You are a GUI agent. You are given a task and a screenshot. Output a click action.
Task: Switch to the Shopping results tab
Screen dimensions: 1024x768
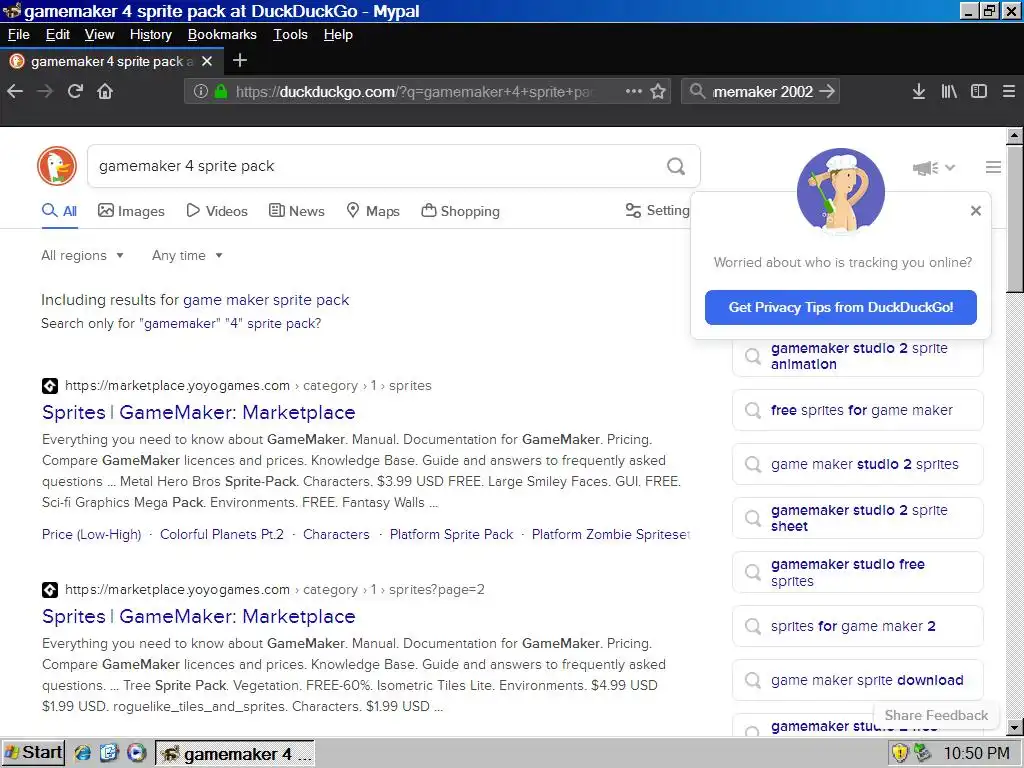pyautogui.click(x=460, y=211)
